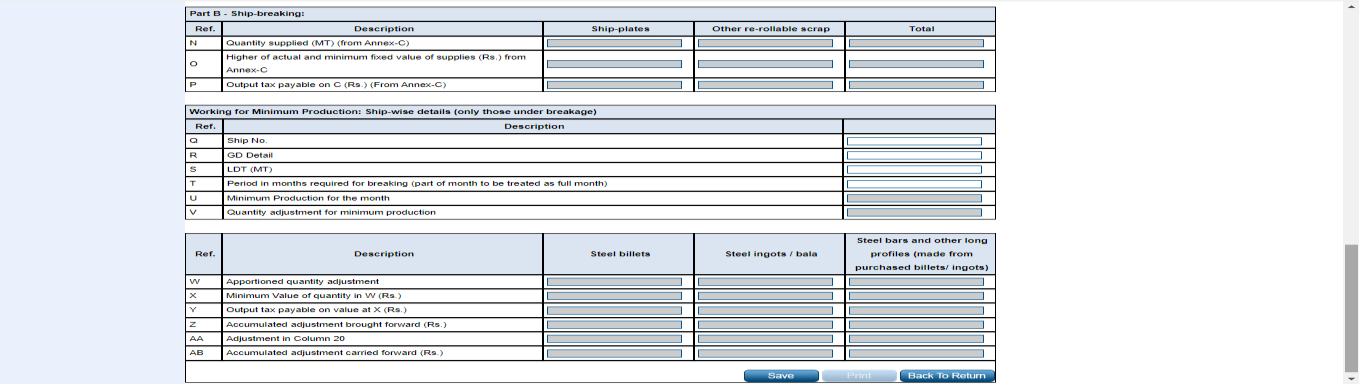
Task: Click the 'Total' column header
Action: [921, 29]
